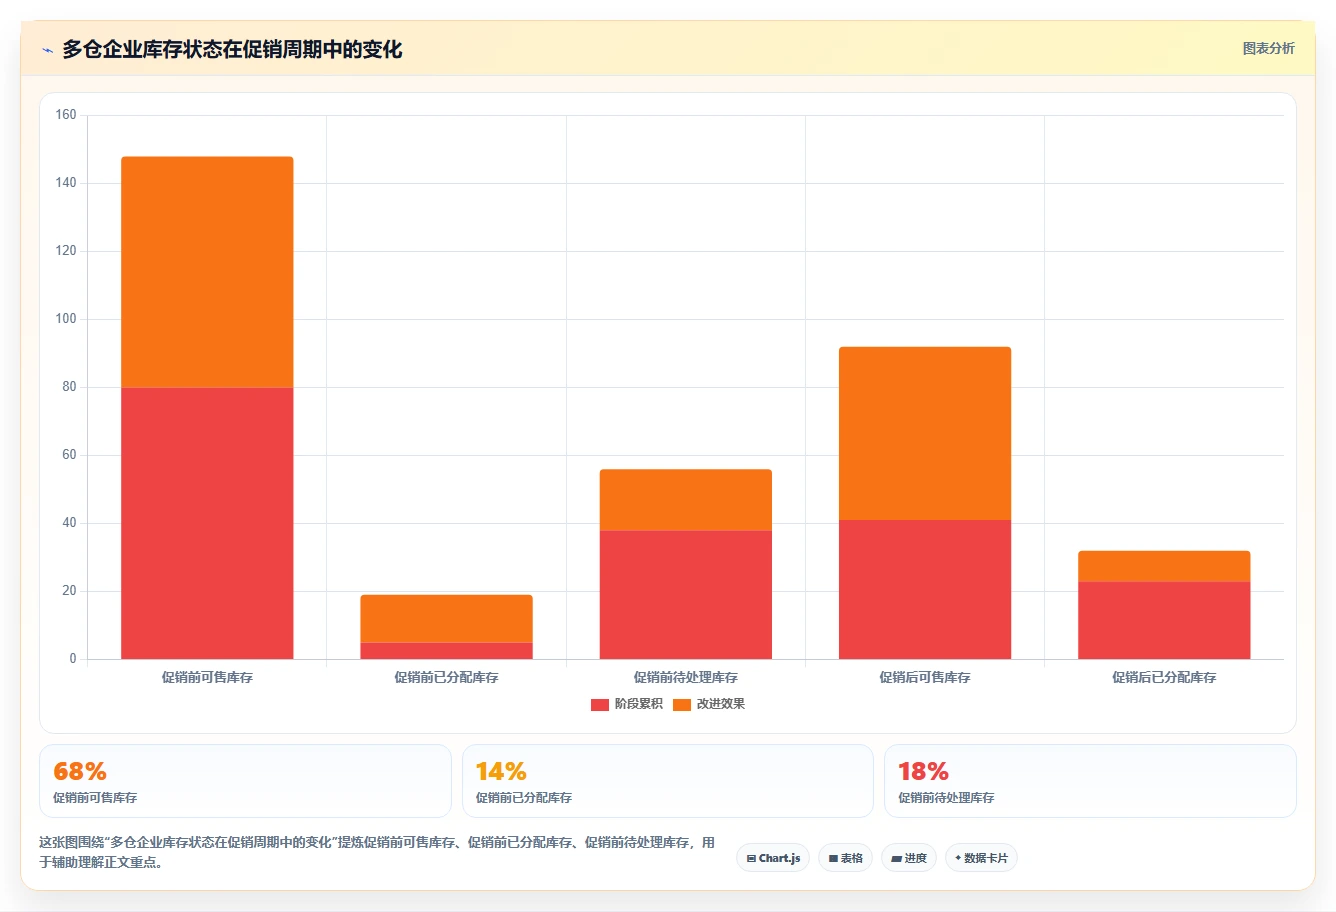The height and width of the screenshot is (912, 1336).
Task: Click the orange segment of 促销后可售库存 bar
Action: point(925,433)
